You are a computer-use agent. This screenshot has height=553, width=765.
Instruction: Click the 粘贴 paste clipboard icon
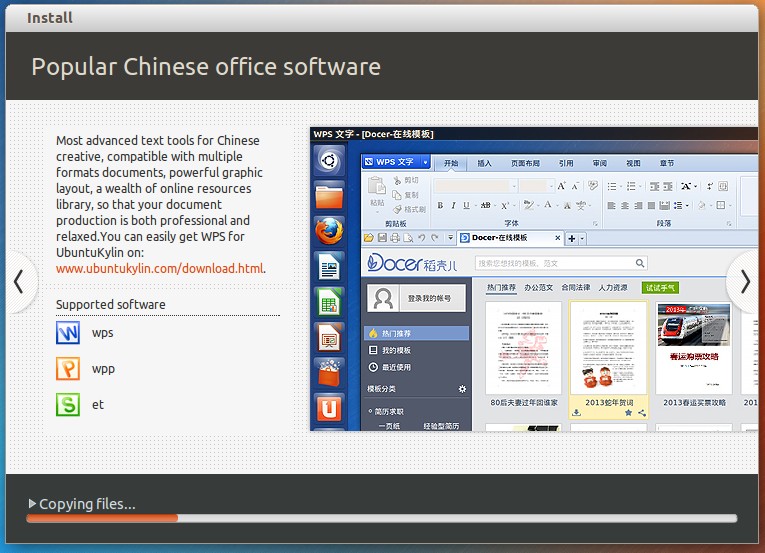pyautogui.click(x=377, y=186)
